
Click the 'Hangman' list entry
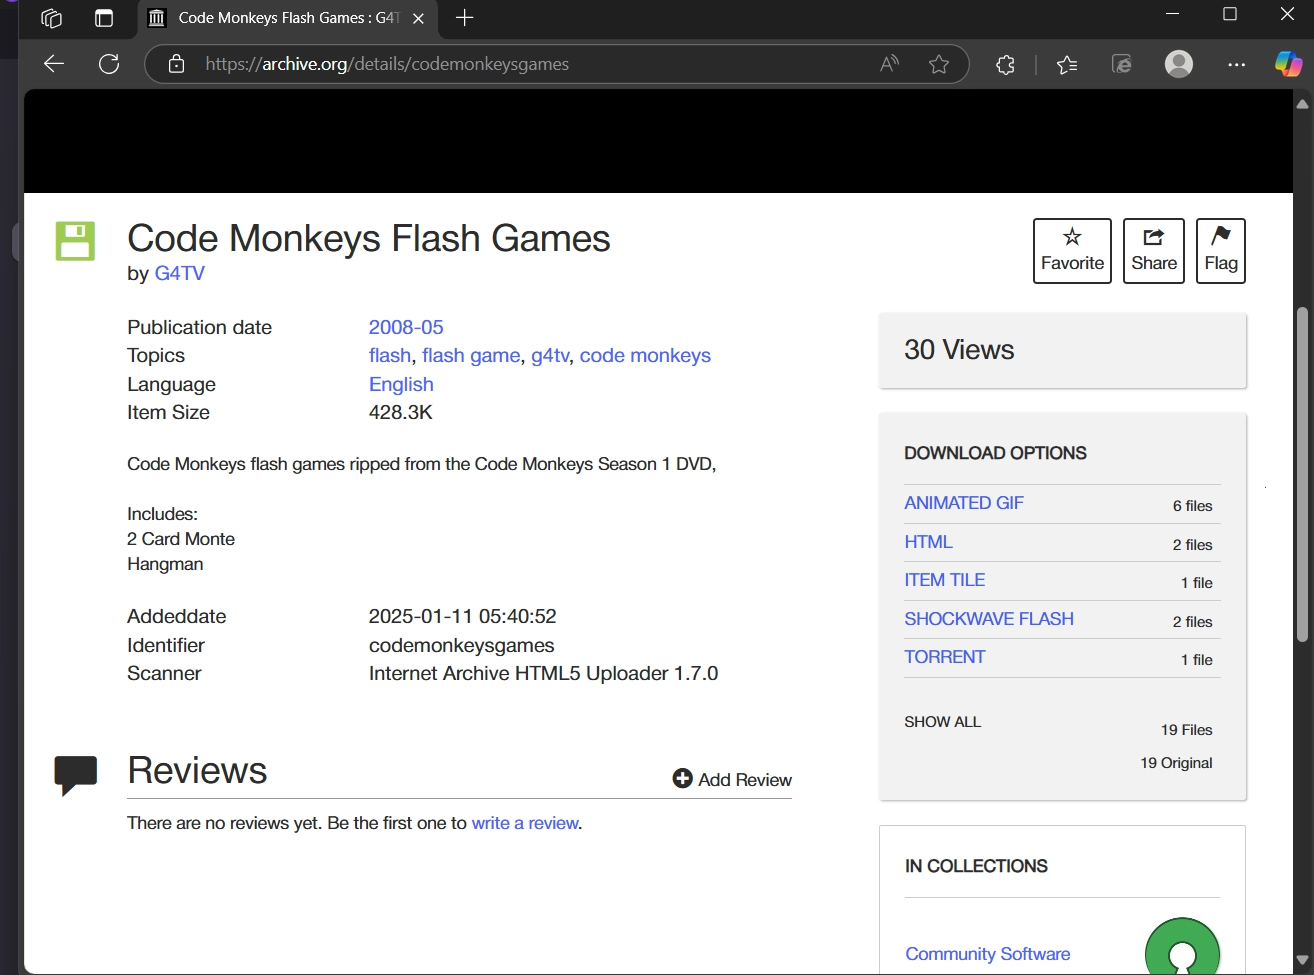click(165, 564)
